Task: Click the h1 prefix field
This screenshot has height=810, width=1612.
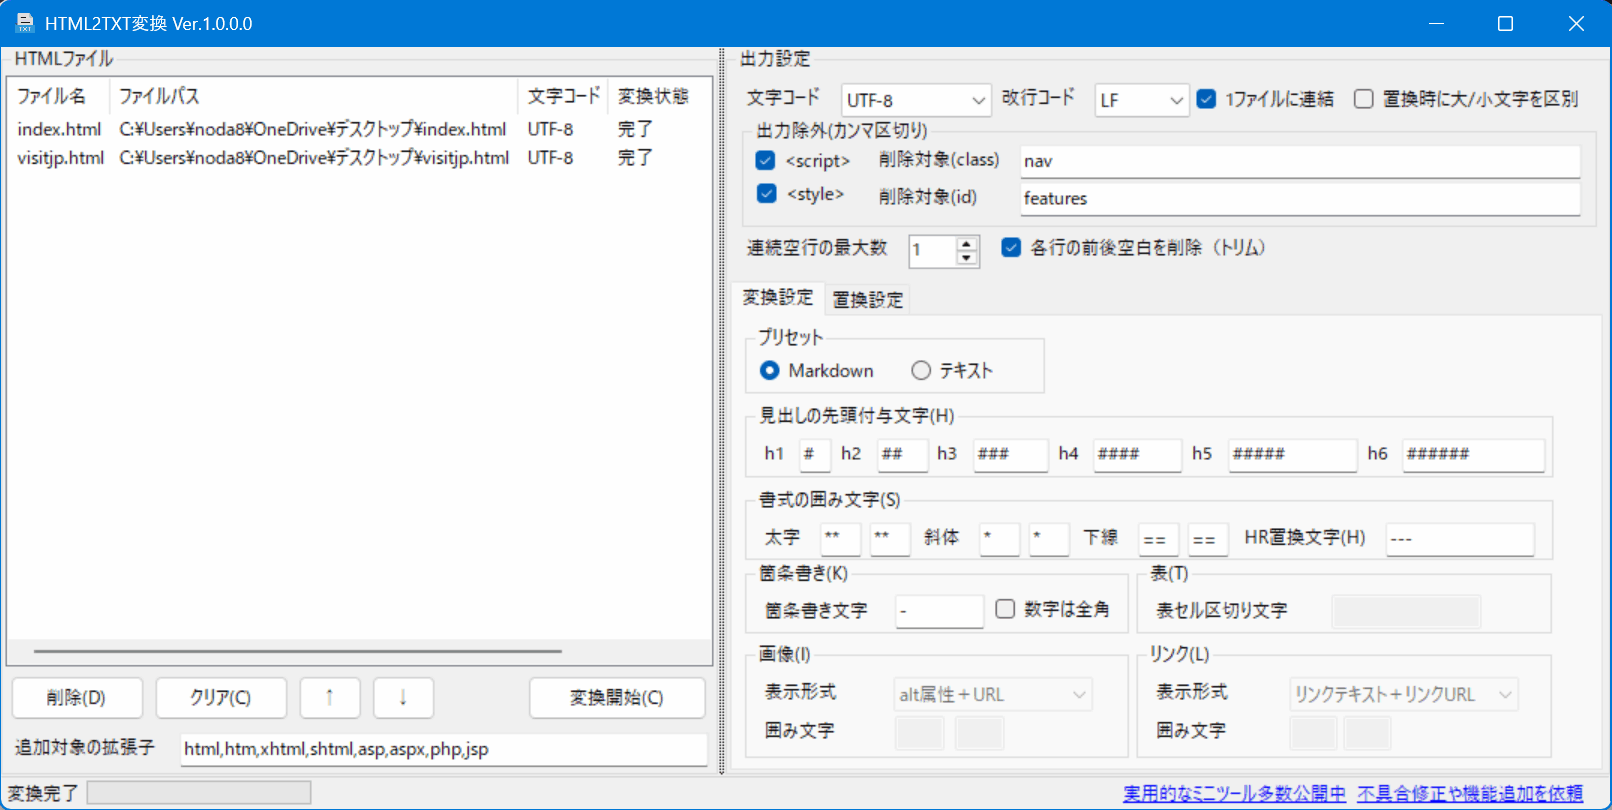Action: (x=815, y=454)
